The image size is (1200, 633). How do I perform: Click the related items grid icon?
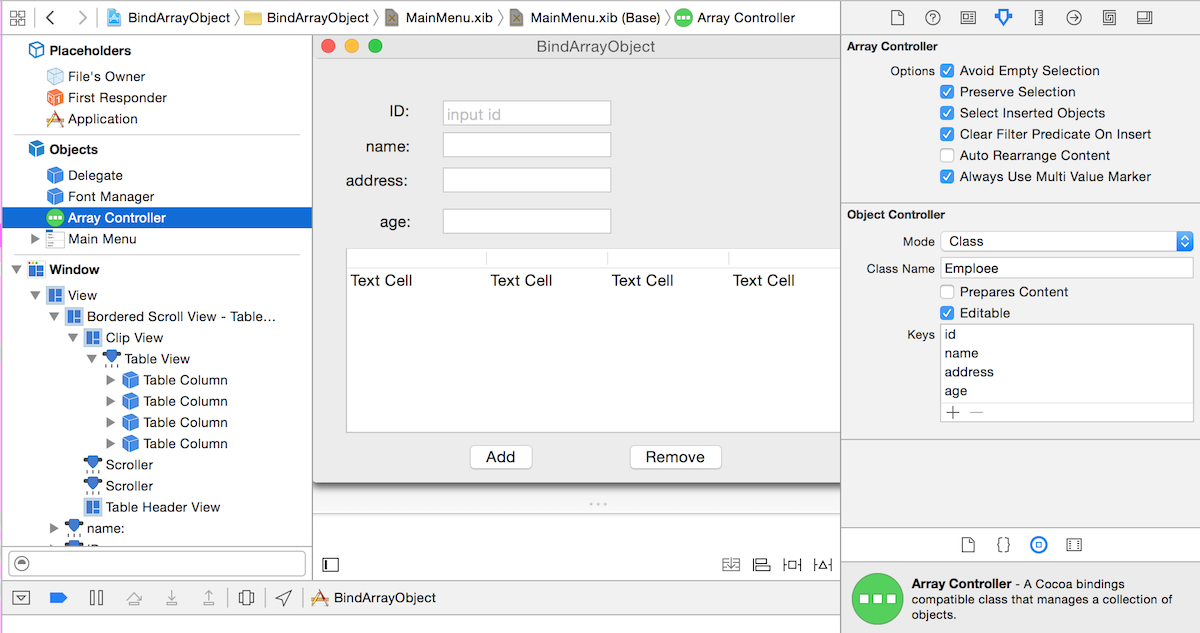click(x=17, y=18)
